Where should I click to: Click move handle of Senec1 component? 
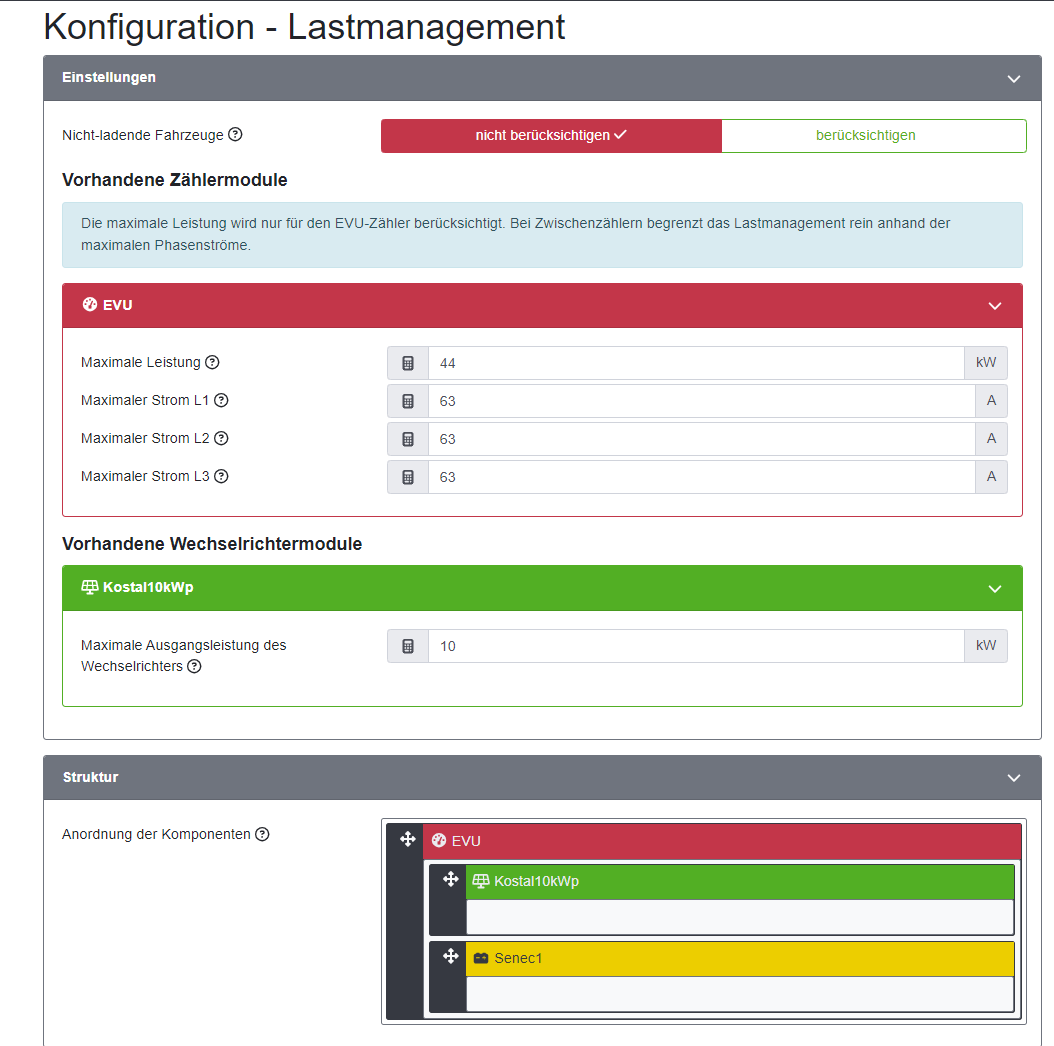point(450,956)
